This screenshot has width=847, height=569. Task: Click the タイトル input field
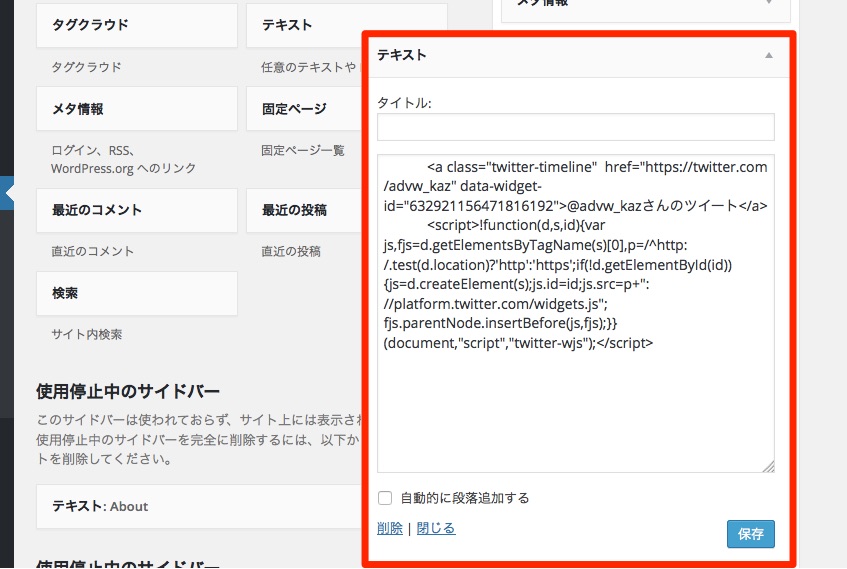point(576,127)
